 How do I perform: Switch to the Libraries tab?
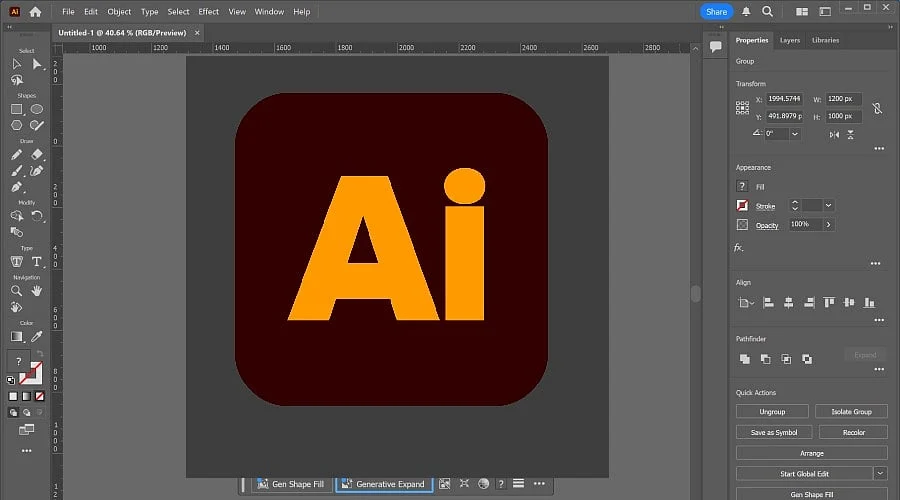click(x=825, y=40)
